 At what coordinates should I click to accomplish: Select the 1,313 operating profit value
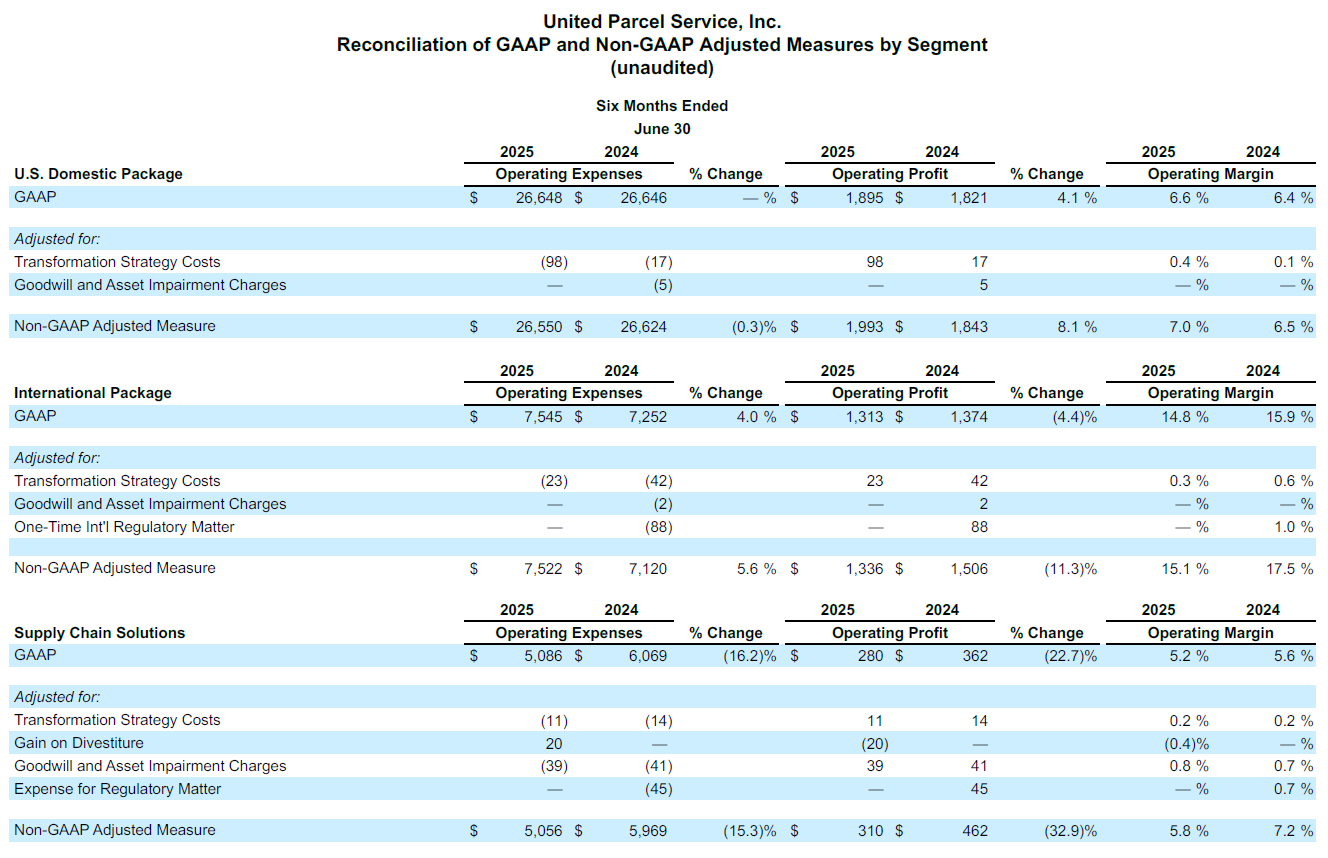pyautogui.click(x=865, y=417)
